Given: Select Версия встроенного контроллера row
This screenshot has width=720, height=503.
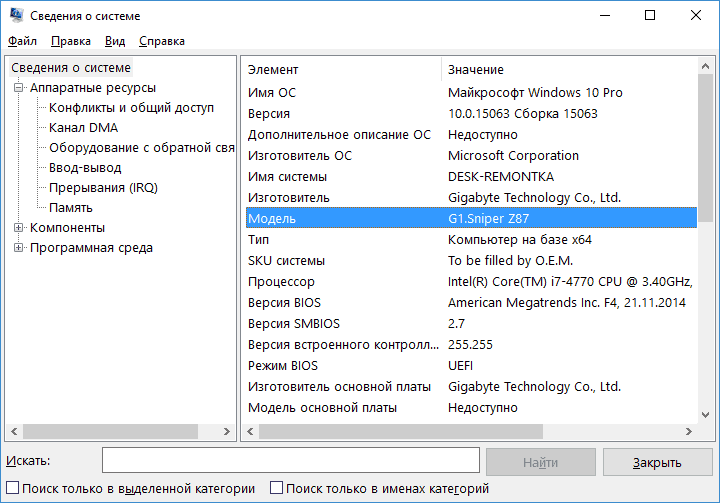Looking at the screenshot, I should tap(471, 345).
